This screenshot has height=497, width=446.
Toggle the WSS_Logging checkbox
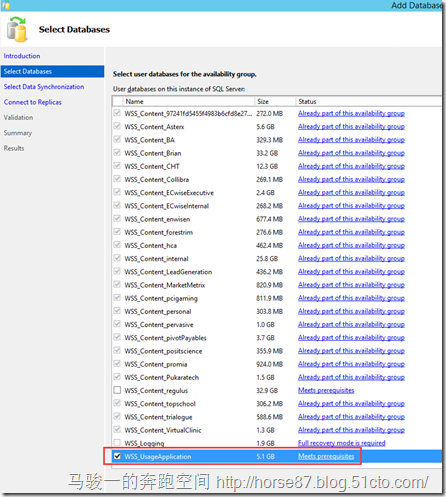pos(117,443)
